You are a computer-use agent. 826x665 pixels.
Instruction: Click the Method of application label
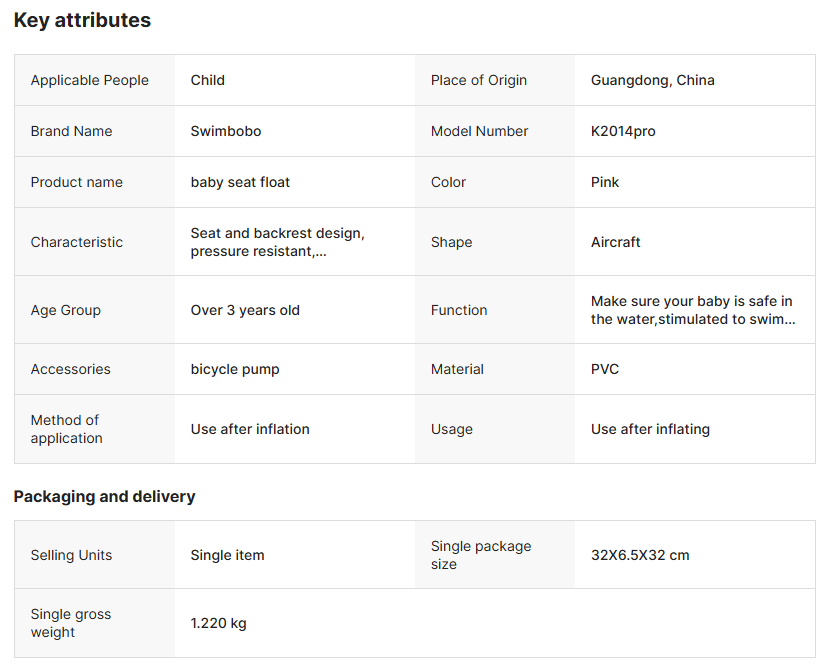pyautogui.click(x=66, y=429)
